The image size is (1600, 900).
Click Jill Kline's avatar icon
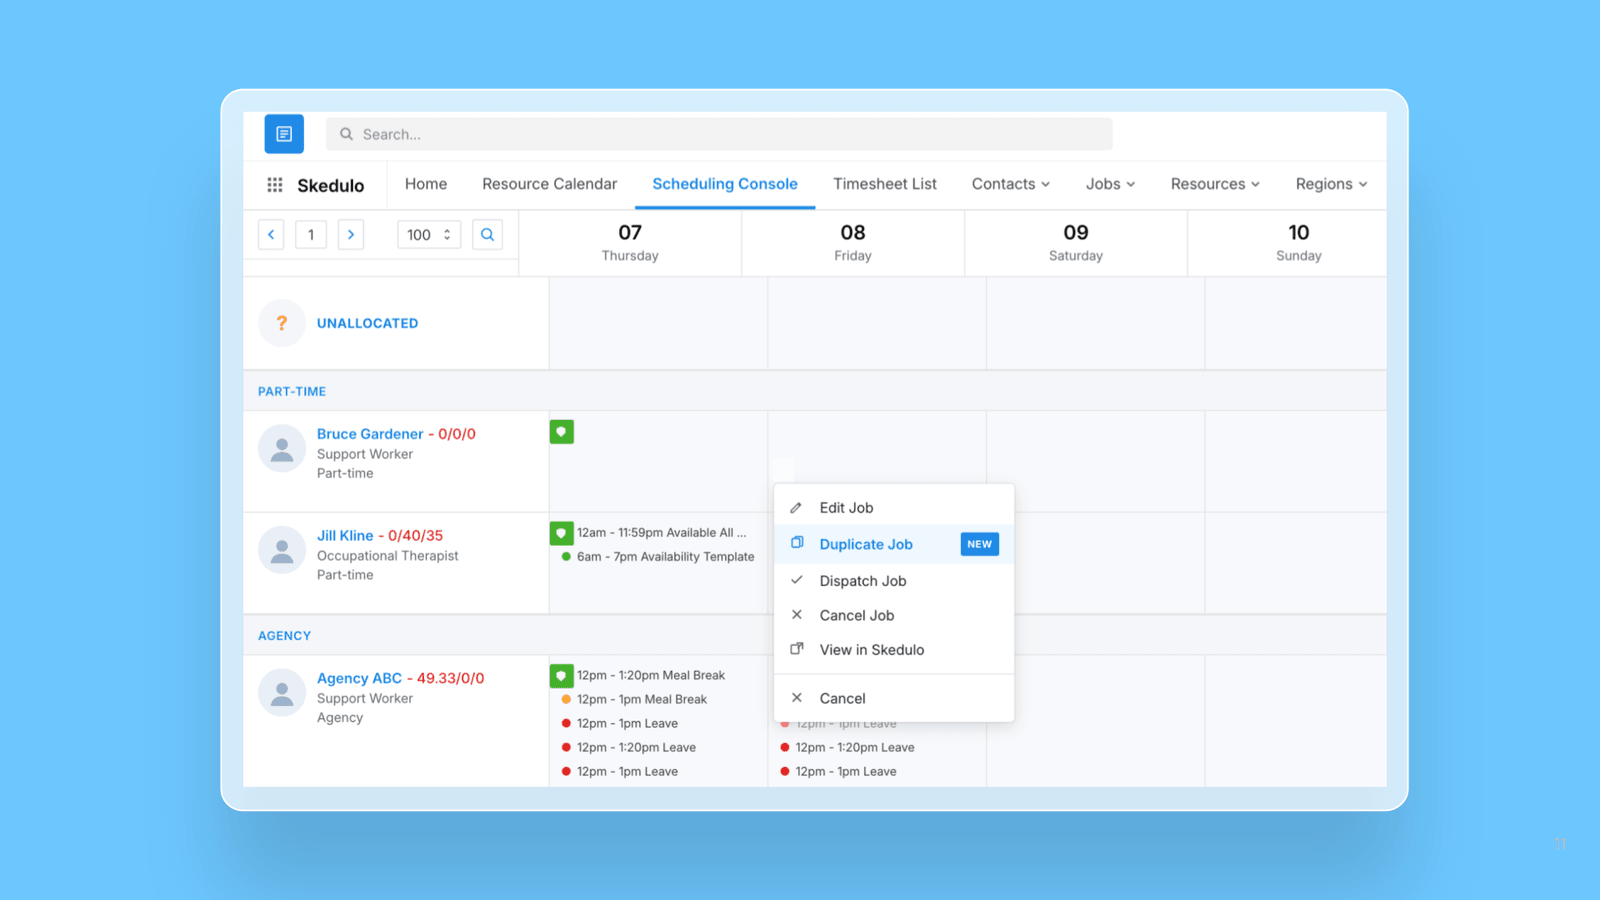[x=282, y=550]
